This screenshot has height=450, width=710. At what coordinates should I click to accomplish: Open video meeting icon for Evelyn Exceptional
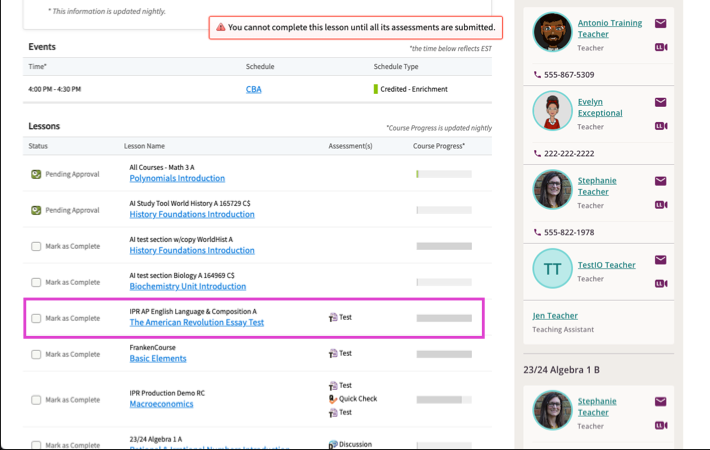[x=661, y=126]
